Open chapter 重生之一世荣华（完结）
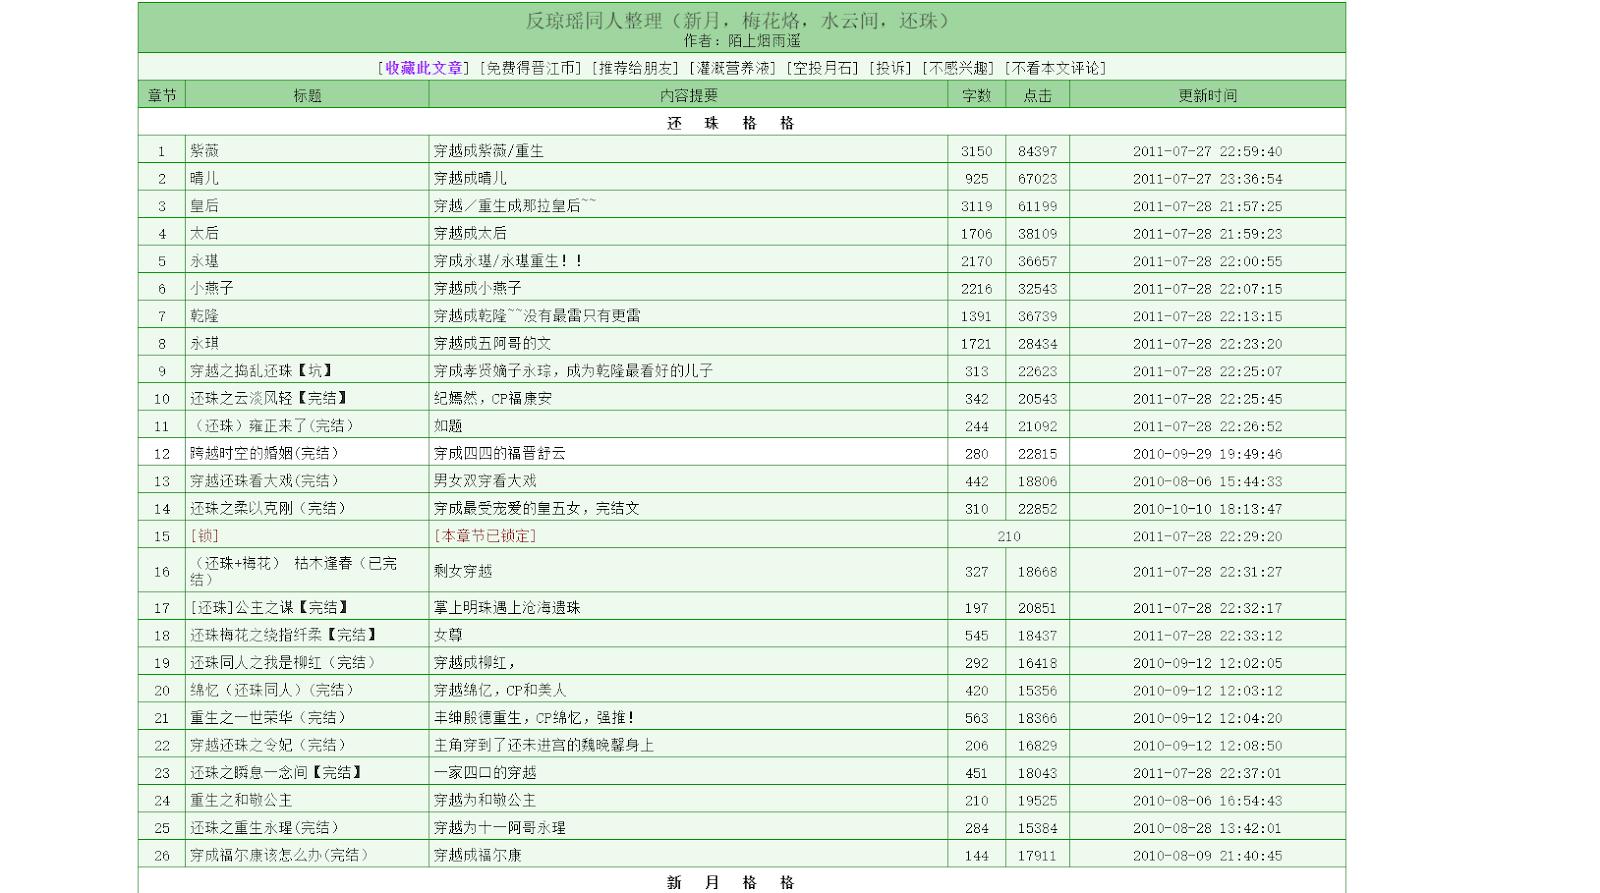The height and width of the screenshot is (893, 1600). point(268,718)
